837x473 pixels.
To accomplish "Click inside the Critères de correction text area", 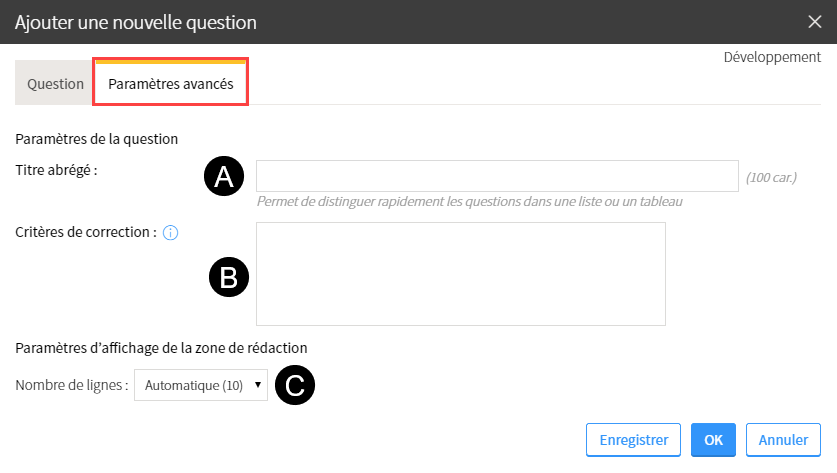I will point(461,274).
